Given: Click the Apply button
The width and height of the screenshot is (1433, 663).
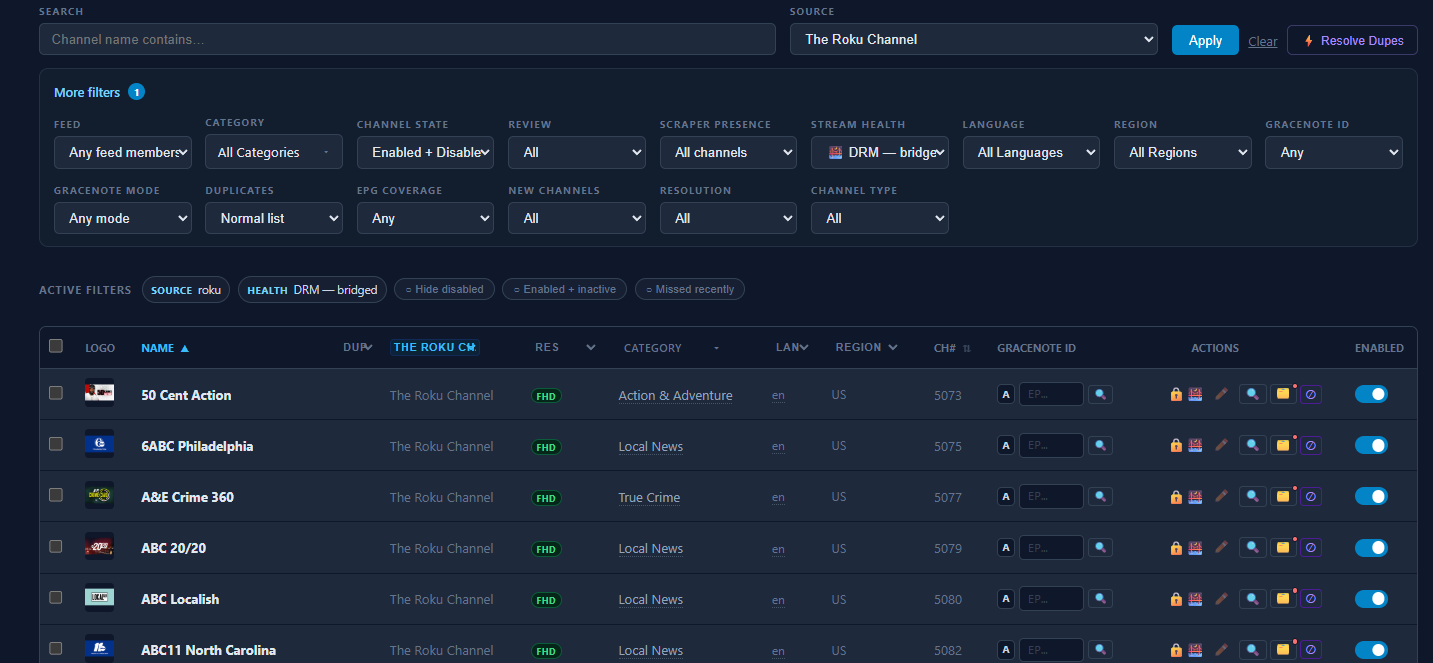Looking at the screenshot, I should point(1205,40).
